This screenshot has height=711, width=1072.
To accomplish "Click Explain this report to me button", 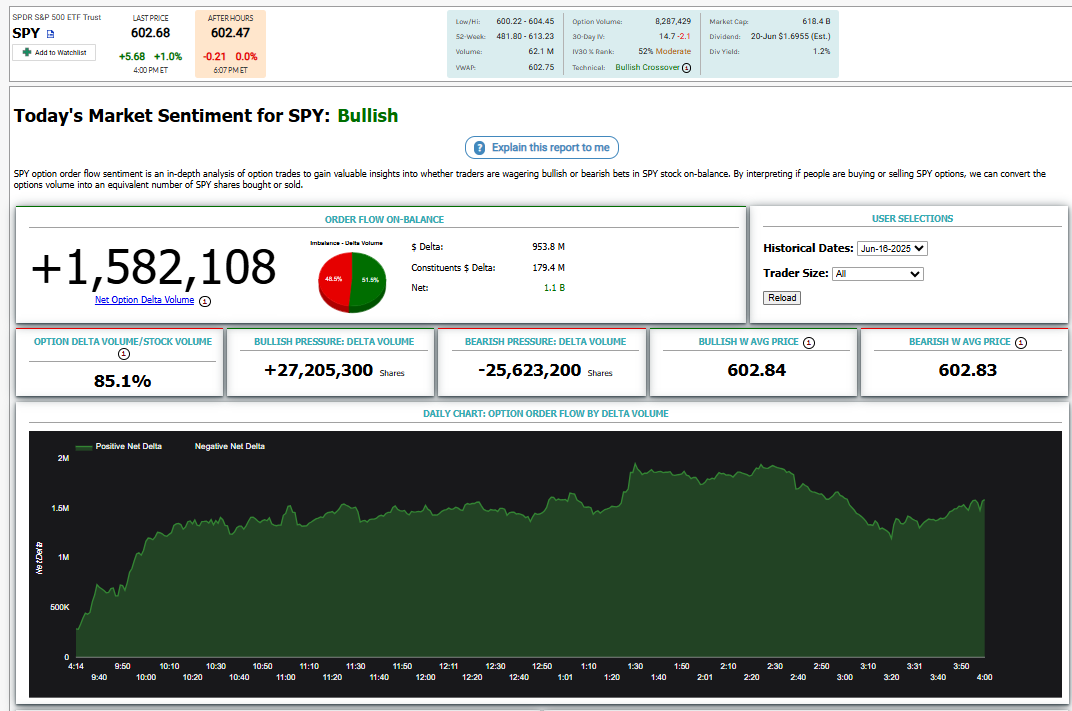I will (541, 148).
